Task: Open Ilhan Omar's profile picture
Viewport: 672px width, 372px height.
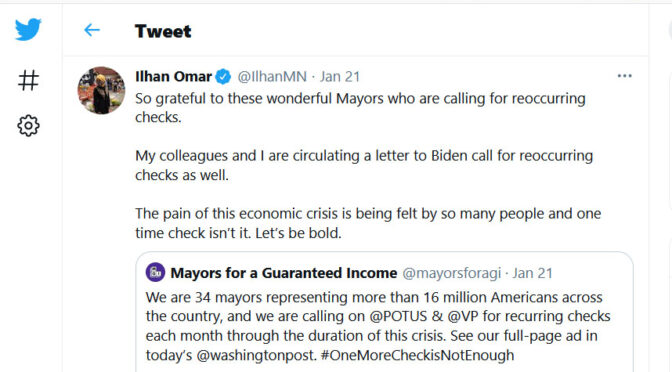Action: [102, 90]
